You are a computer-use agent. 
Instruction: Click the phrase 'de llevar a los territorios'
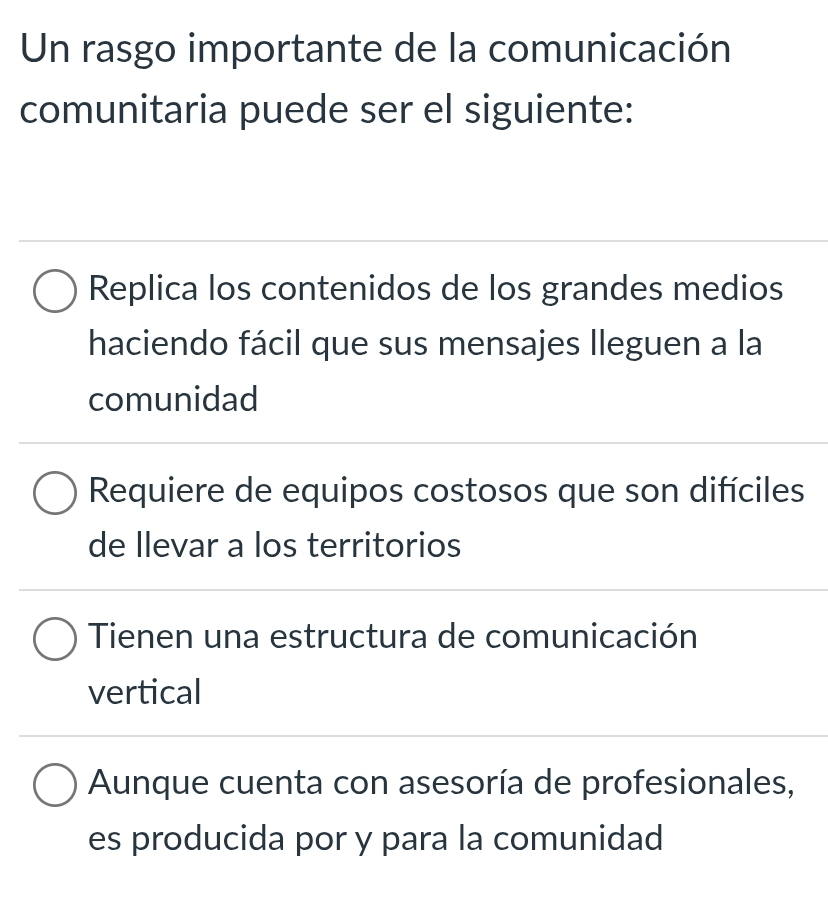pos(274,546)
